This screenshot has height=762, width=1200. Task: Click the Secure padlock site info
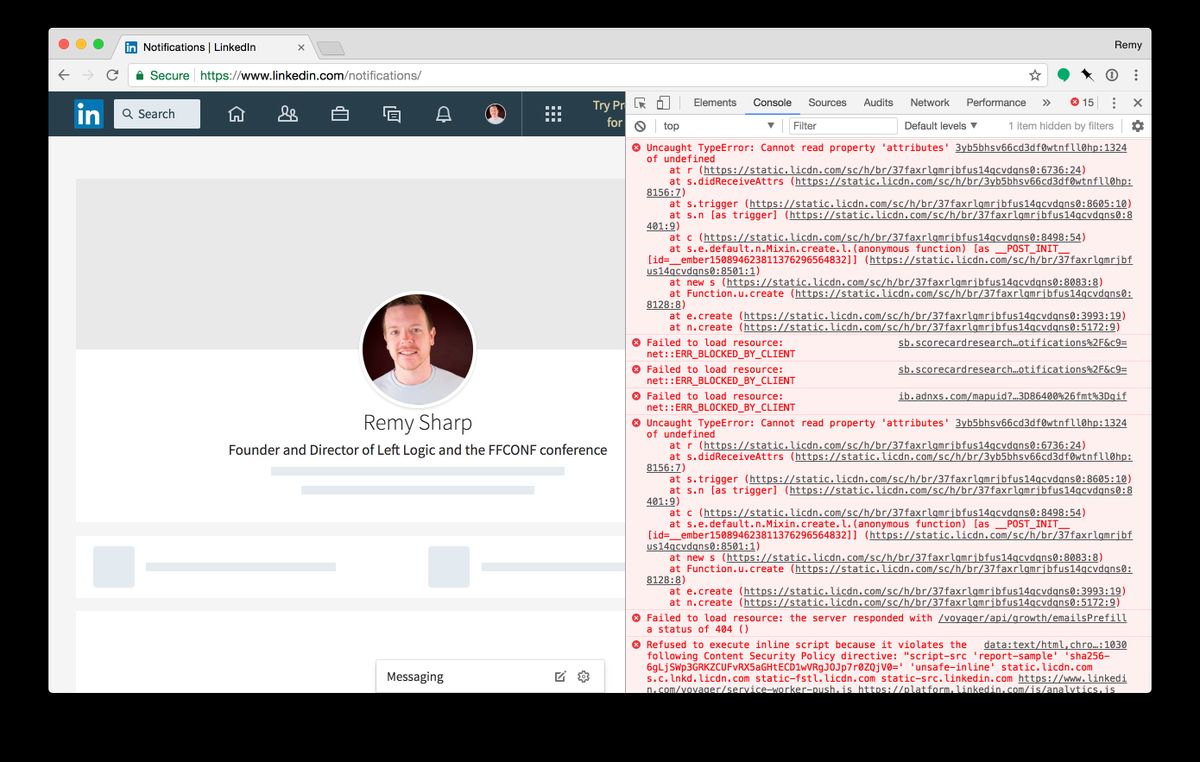[x=162, y=75]
